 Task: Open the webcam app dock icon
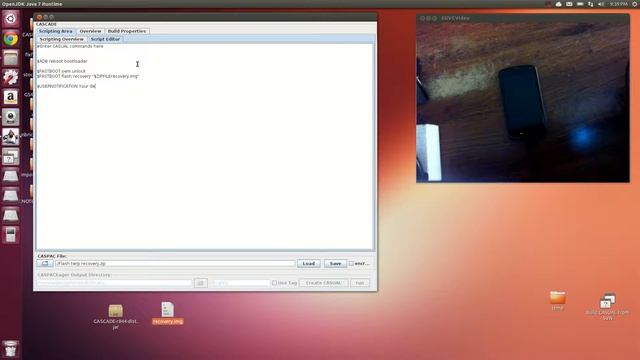[11, 117]
